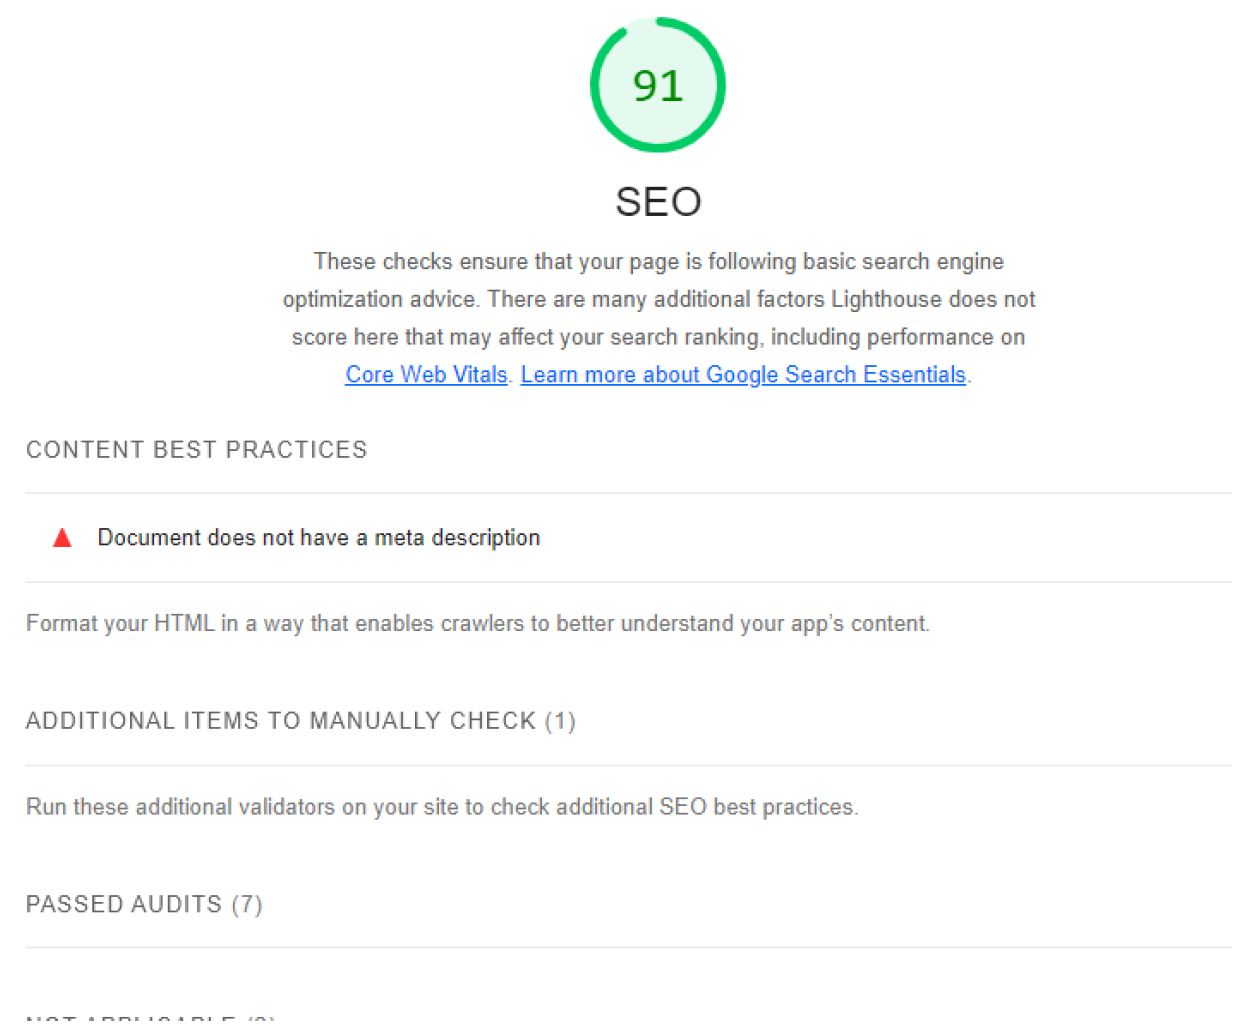This screenshot has width=1235, height=1035.
Task: Click the green circular SEO score gauge
Action: [657, 85]
